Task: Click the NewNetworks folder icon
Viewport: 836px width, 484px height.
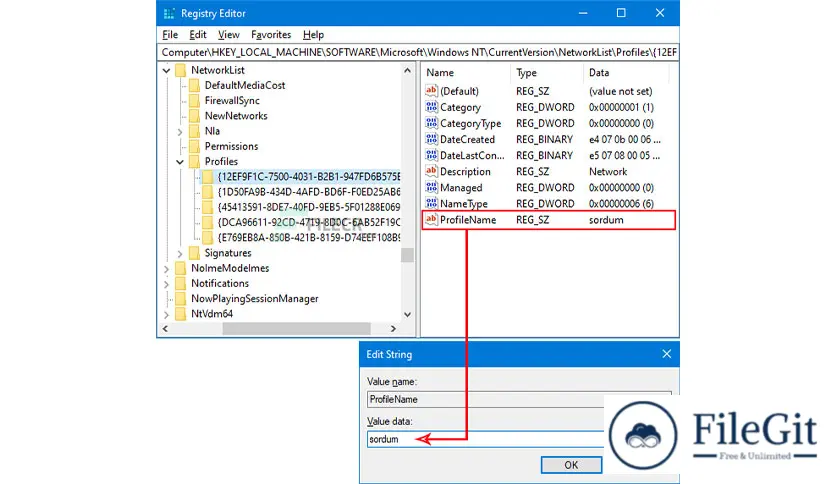Action: 195,116
